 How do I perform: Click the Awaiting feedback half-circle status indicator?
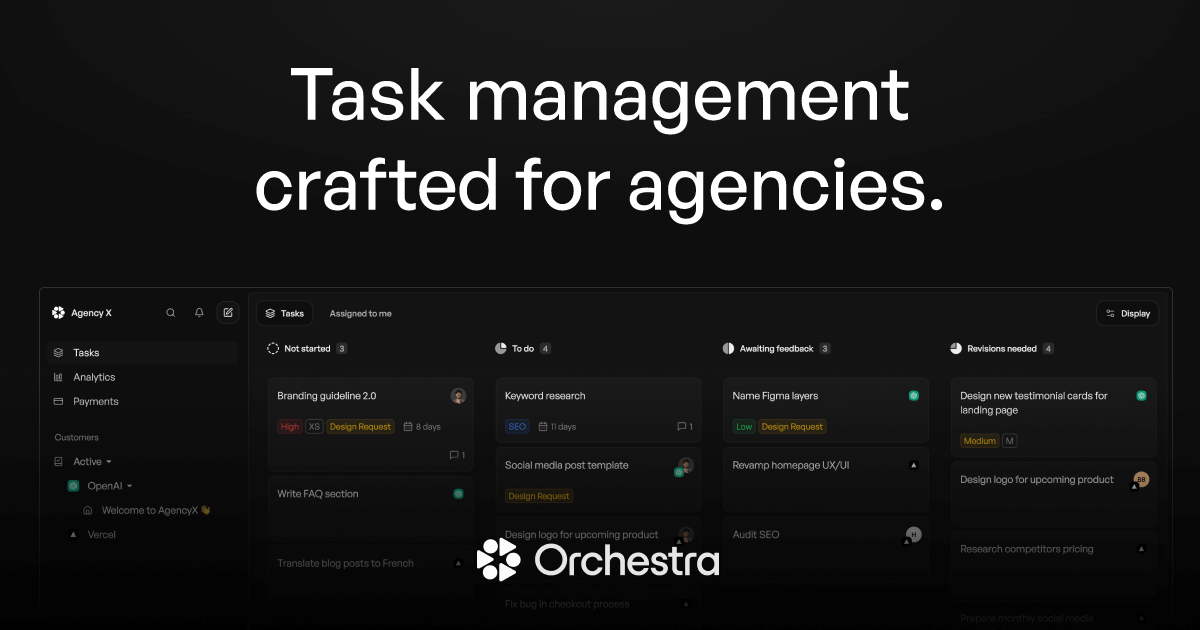point(728,348)
